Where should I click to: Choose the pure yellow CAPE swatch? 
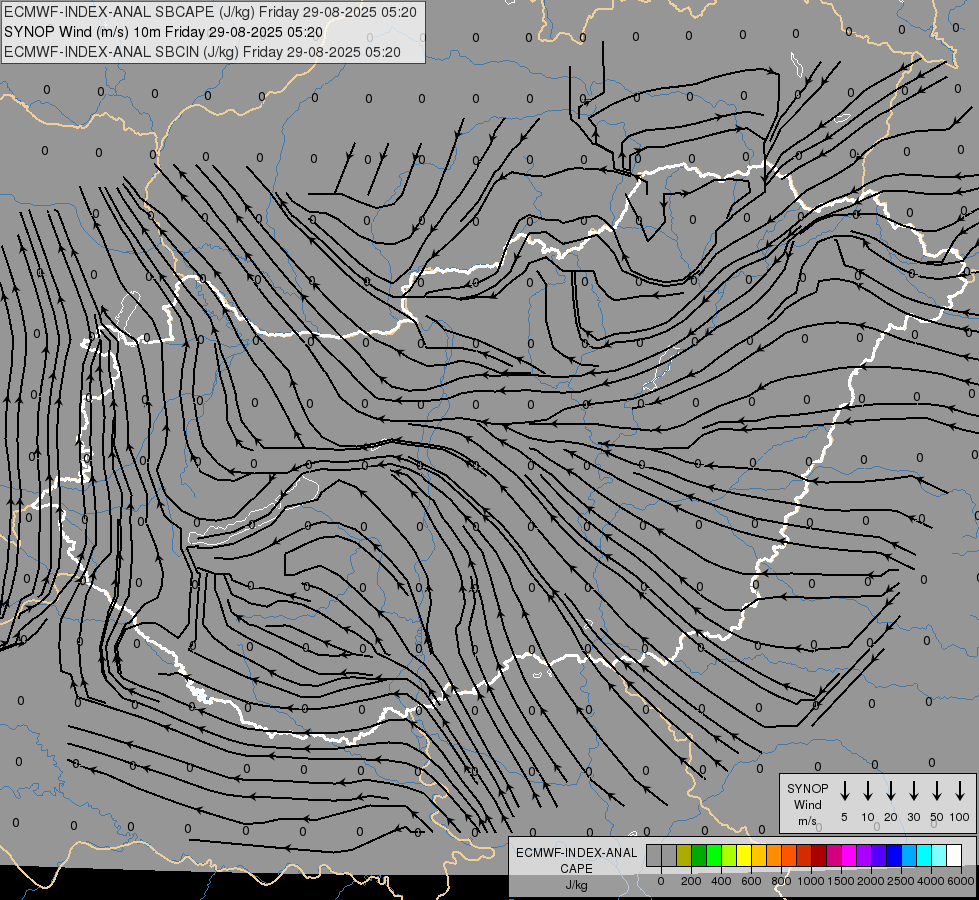744,855
